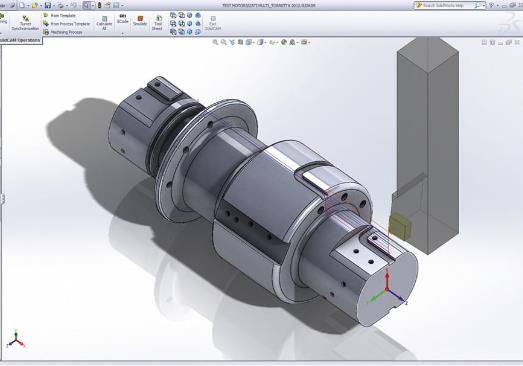
Task: Select the yellow cutting insert on the tool
Action: pyautogui.click(x=401, y=227)
